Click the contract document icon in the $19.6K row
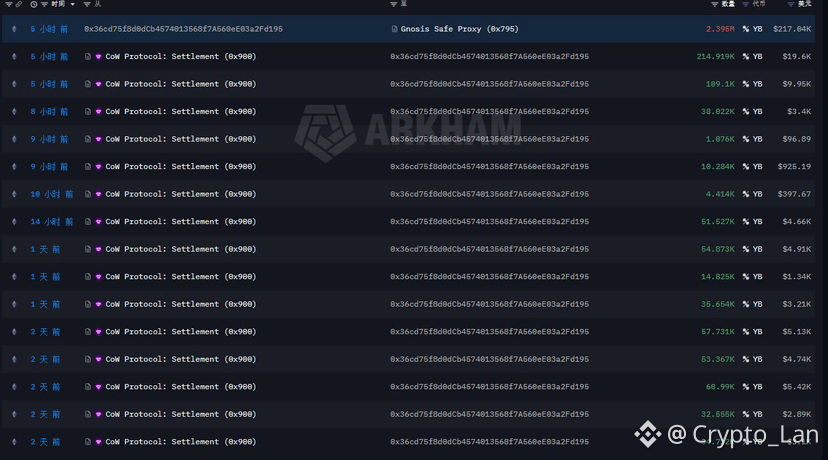Image resolution: width=828 pixels, height=460 pixels. point(88,57)
